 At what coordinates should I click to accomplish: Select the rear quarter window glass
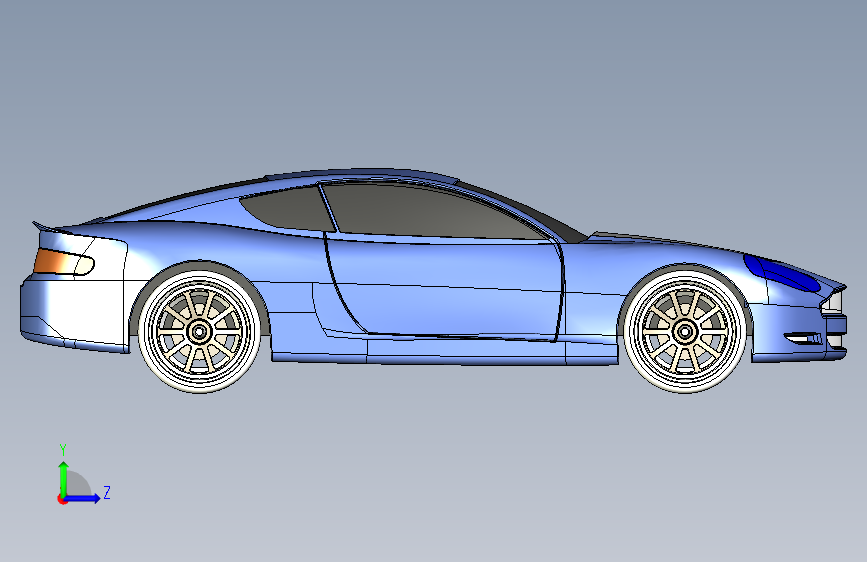[x=288, y=209]
